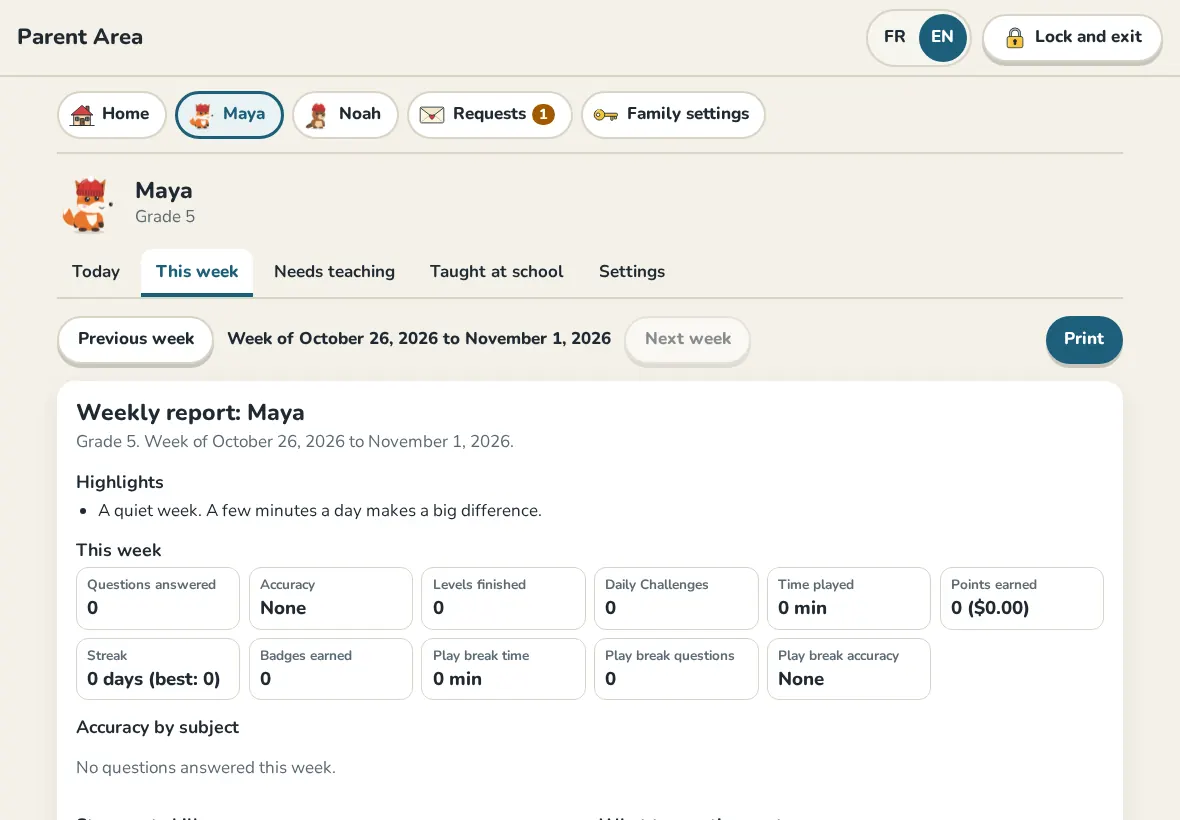
Task: Click the Play break accuracy card
Action: [x=849, y=669]
